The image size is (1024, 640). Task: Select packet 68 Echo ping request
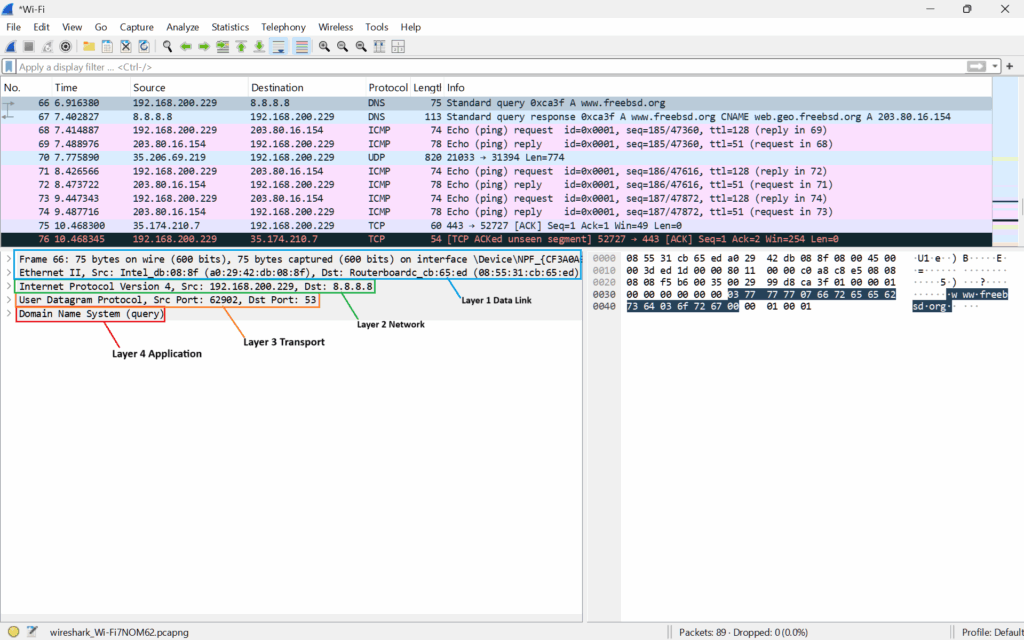pyautogui.click(x=496, y=130)
